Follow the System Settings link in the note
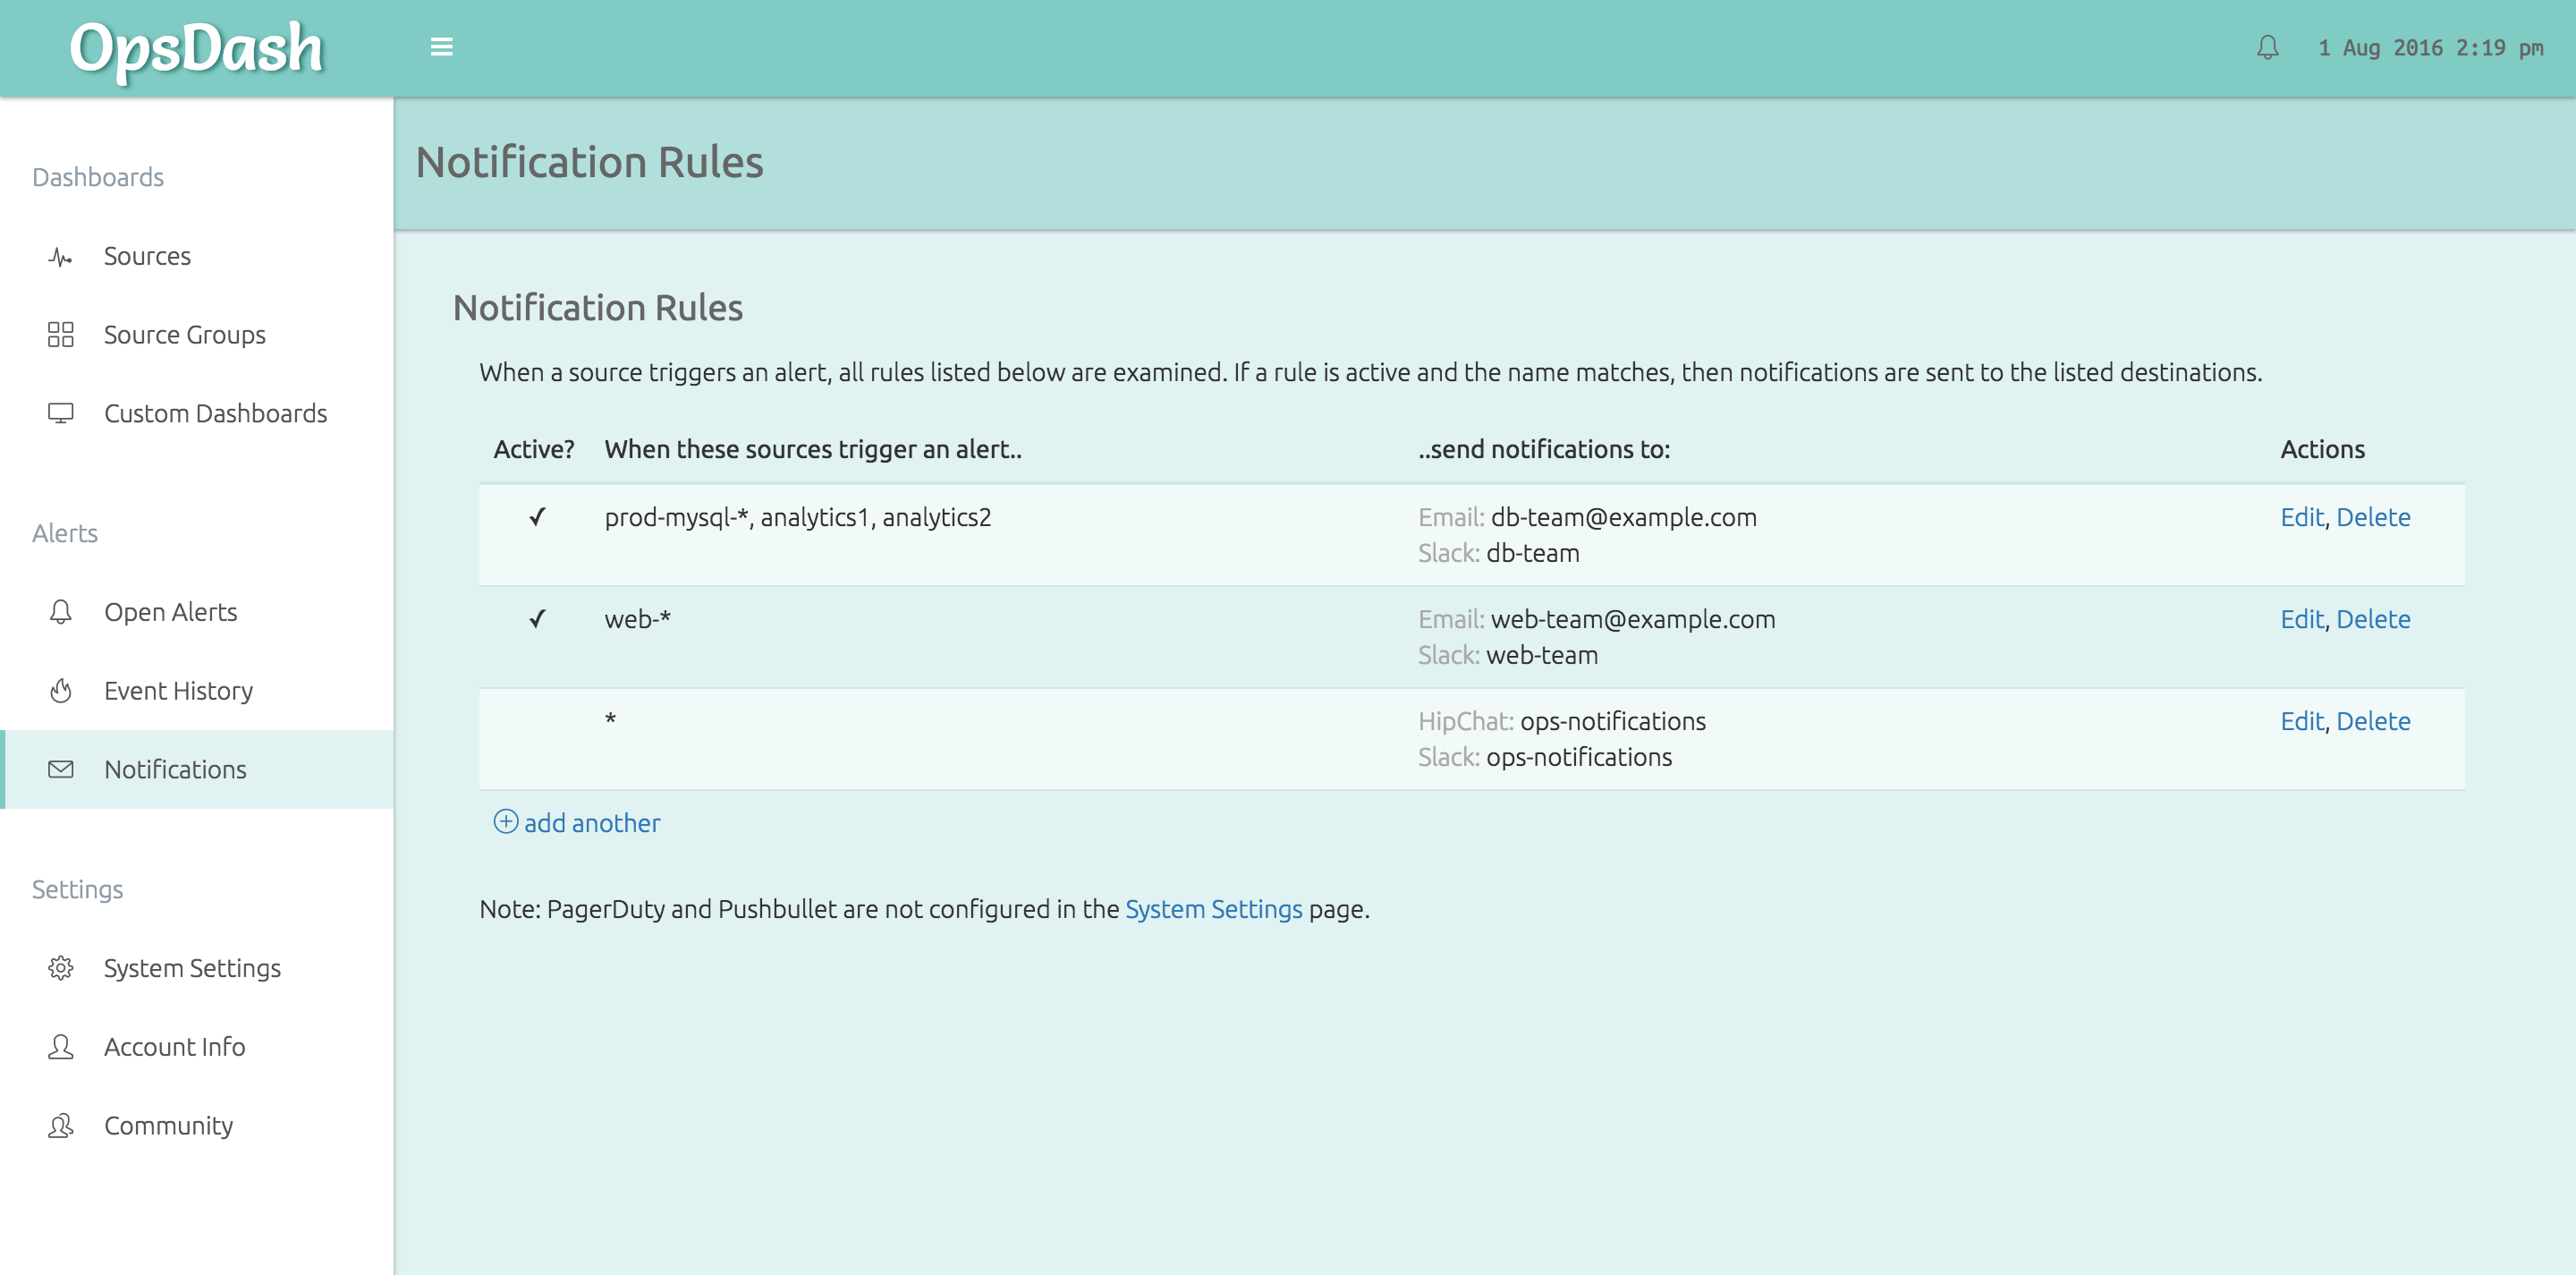The width and height of the screenshot is (2576, 1275). pos(1213,909)
